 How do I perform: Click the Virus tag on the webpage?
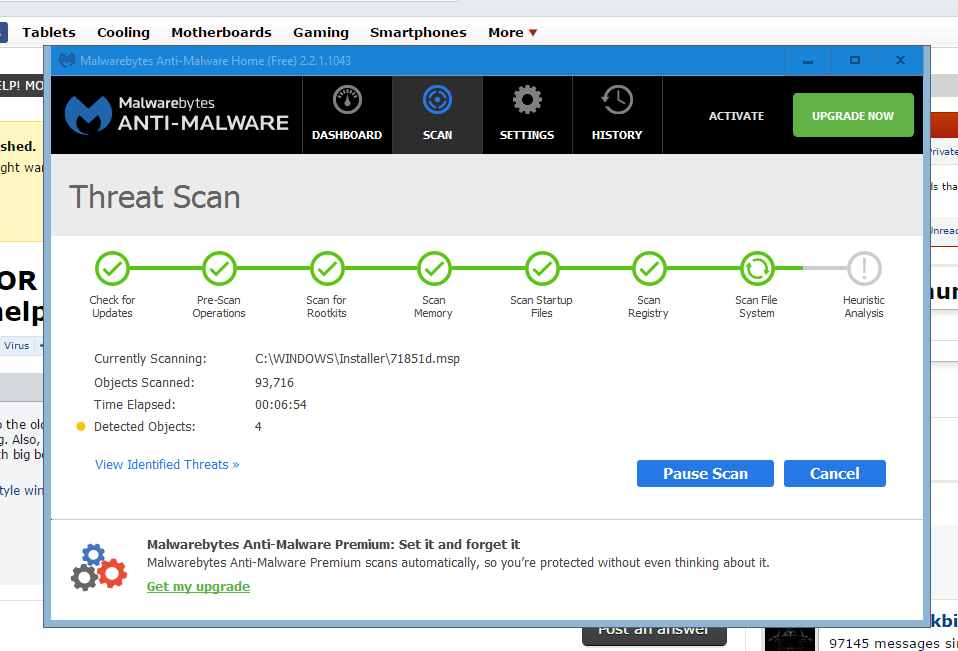(x=16, y=346)
